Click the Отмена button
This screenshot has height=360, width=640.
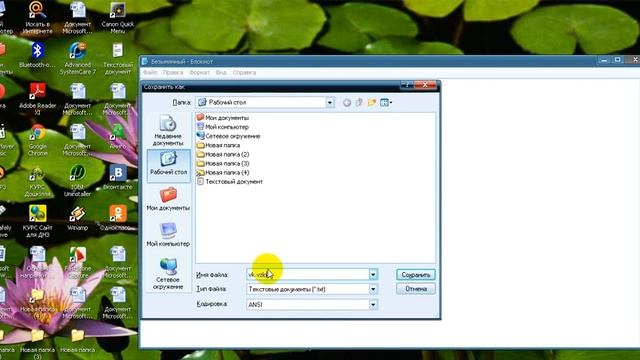pyautogui.click(x=416, y=289)
